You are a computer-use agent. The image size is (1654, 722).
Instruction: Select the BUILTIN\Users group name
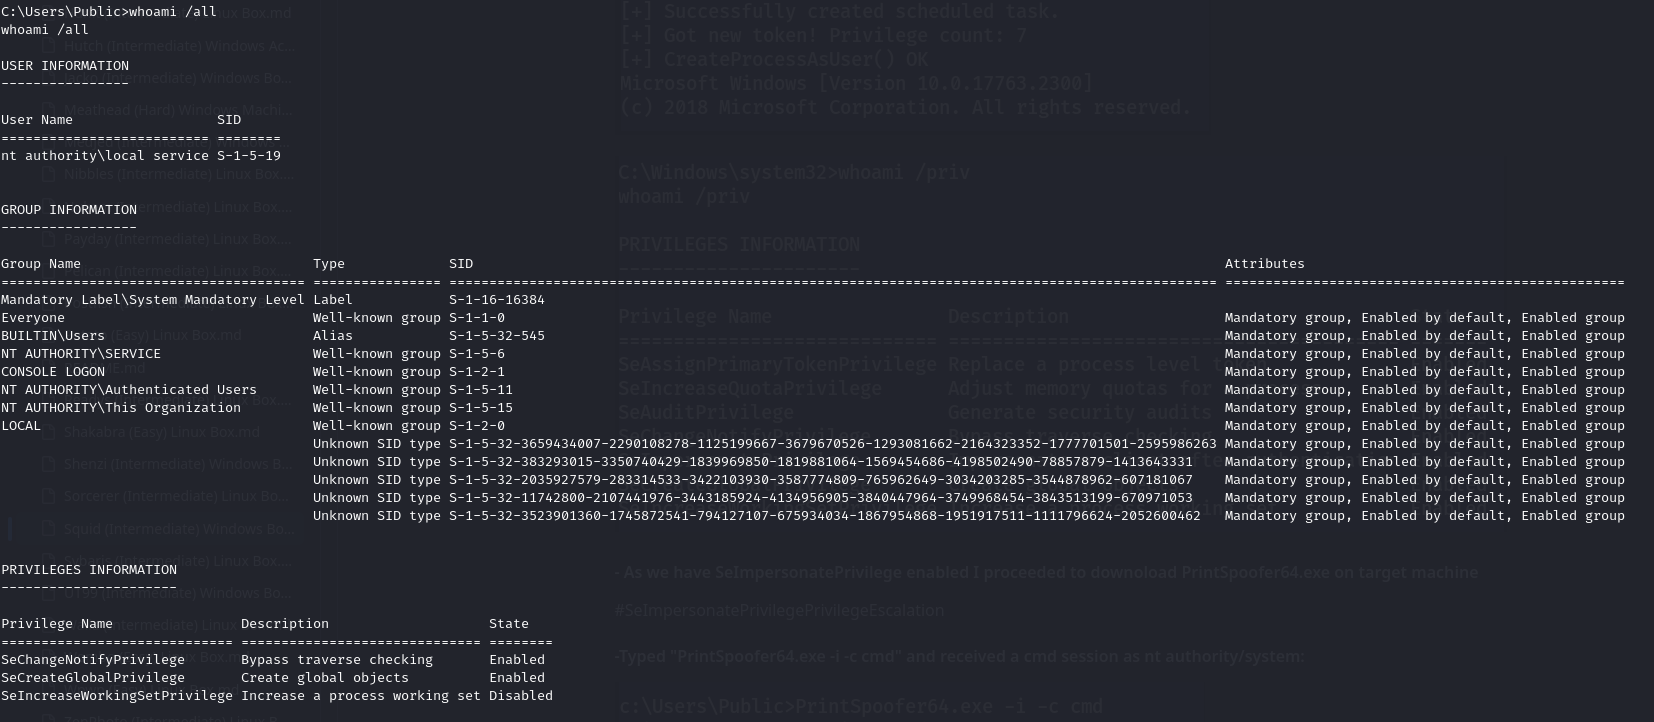53,335
